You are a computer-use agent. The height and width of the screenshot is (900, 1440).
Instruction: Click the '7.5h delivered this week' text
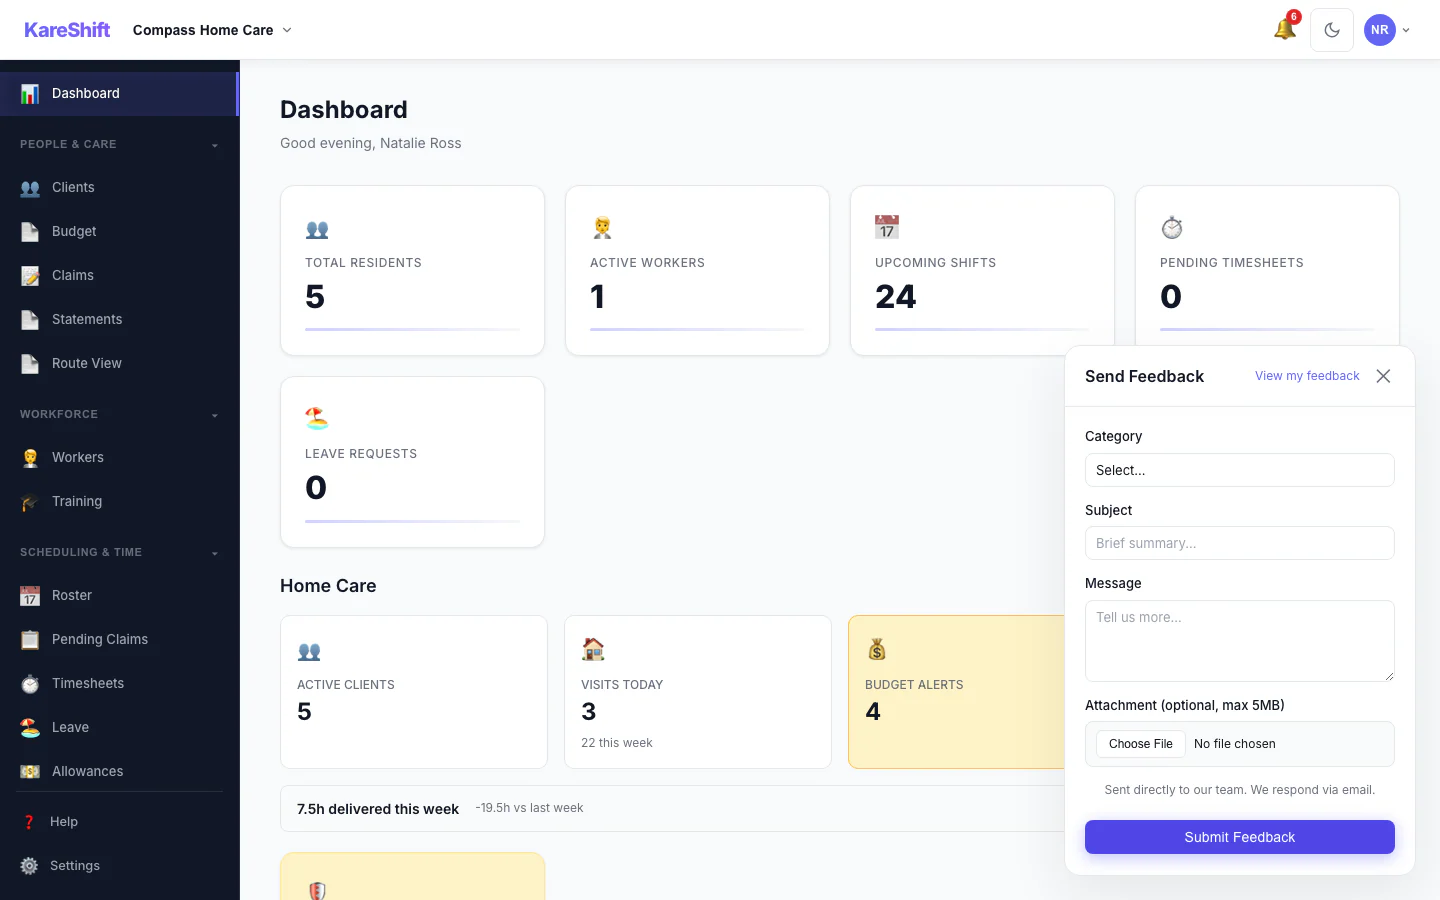[x=378, y=809]
